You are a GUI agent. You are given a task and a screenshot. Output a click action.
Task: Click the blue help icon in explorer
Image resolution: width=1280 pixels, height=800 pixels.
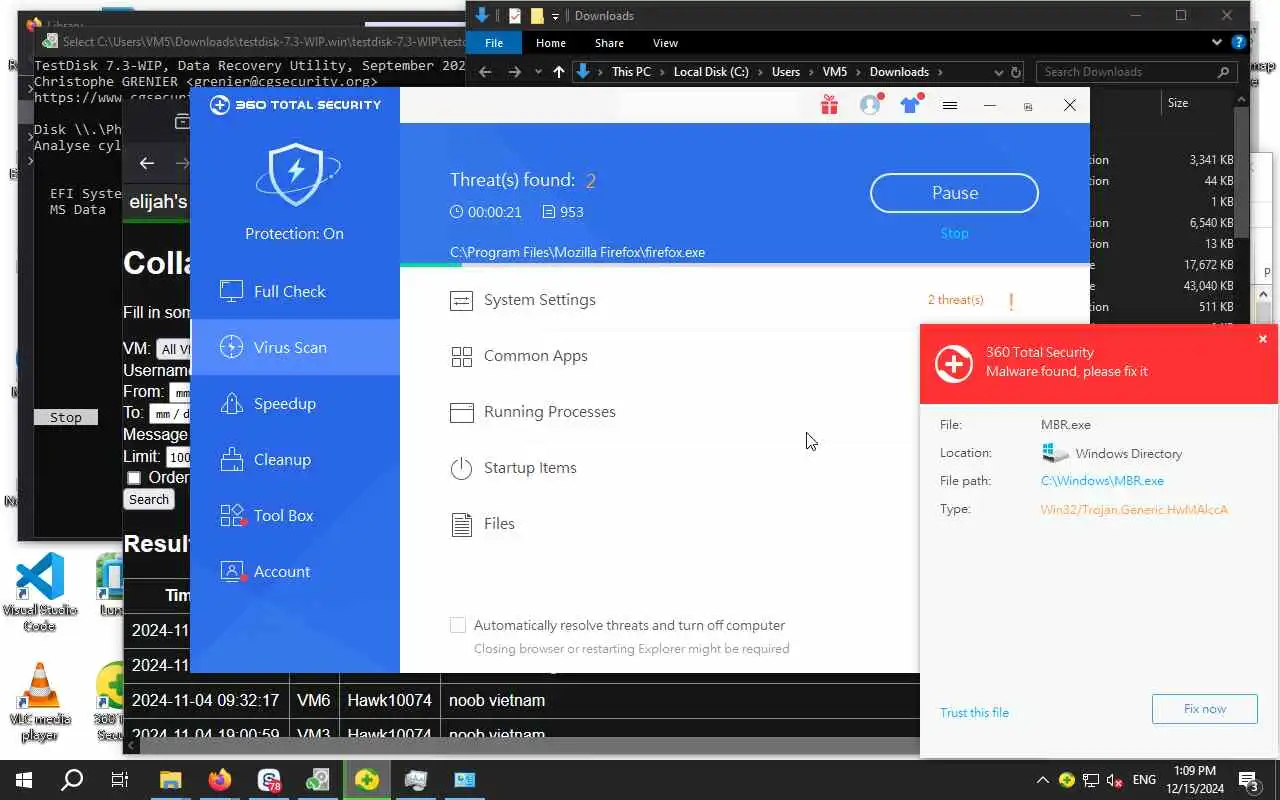coord(1239,43)
